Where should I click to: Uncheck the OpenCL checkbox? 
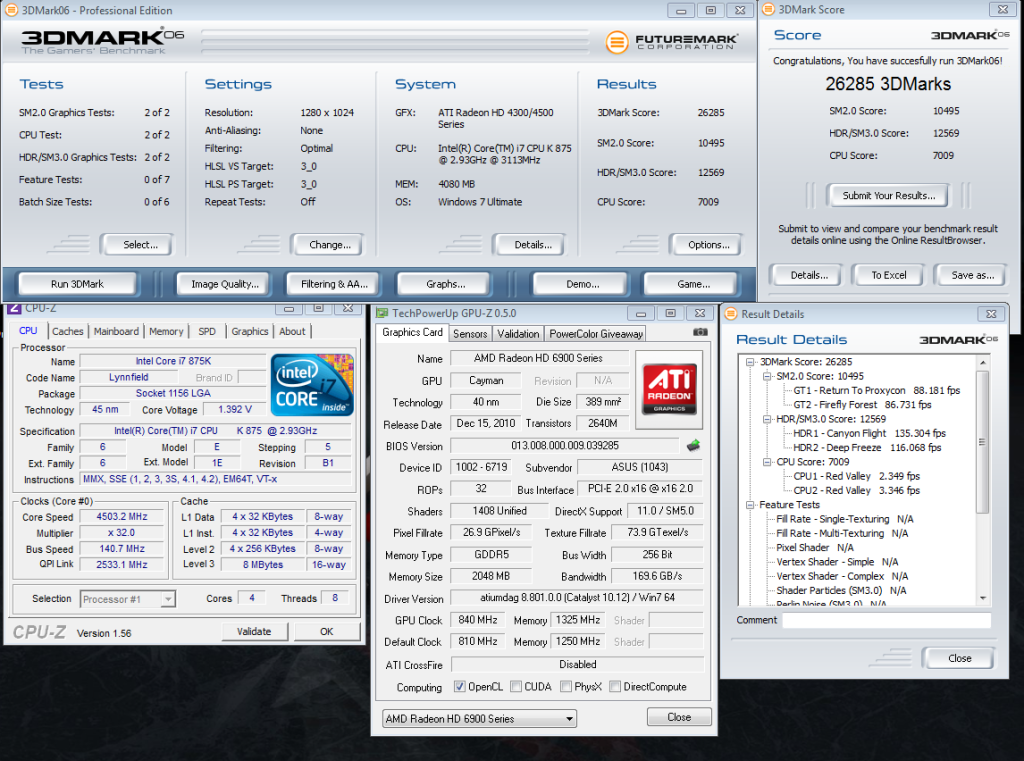click(460, 687)
